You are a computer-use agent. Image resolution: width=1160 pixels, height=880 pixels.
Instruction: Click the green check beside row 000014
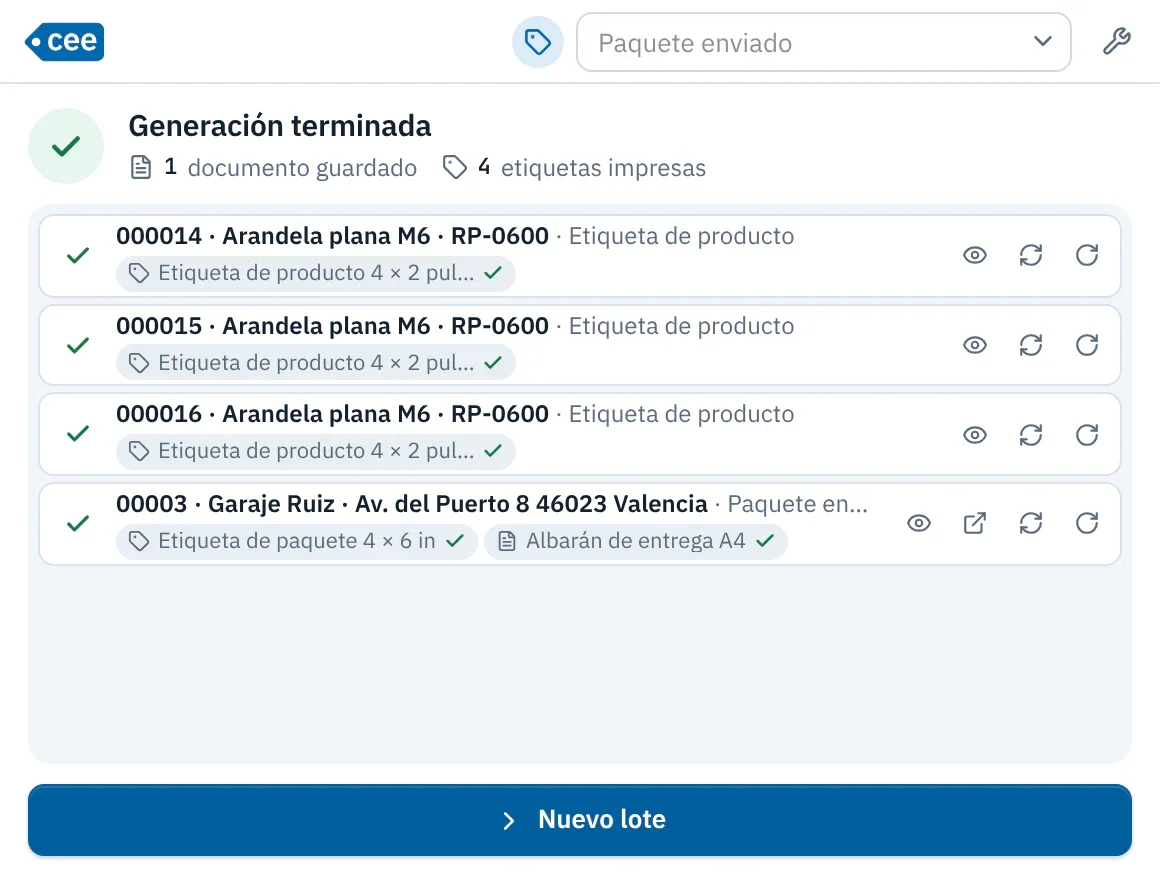click(78, 256)
